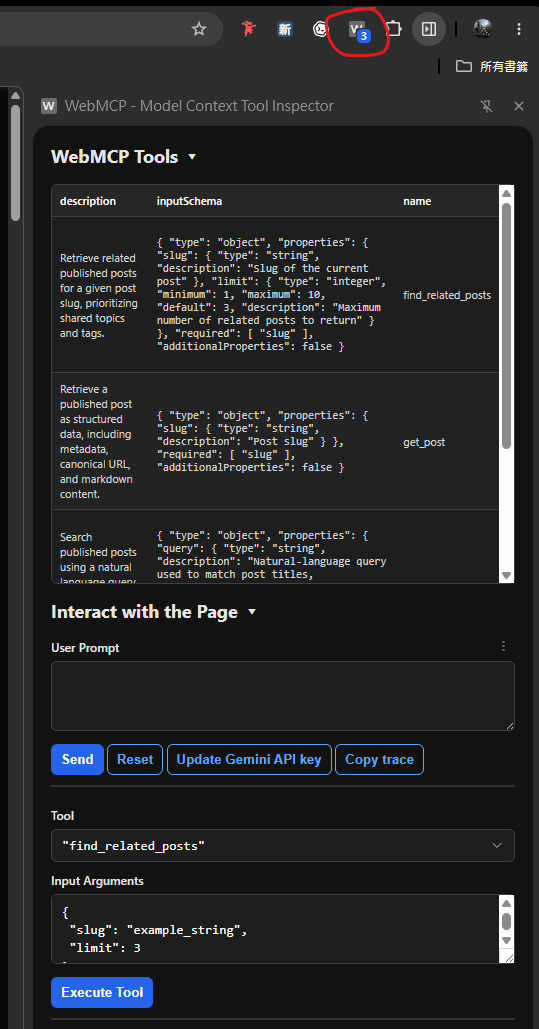Collapse the WebMCP Tools section
The width and height of the screenshot is (539, 1029).
point(192,157)
